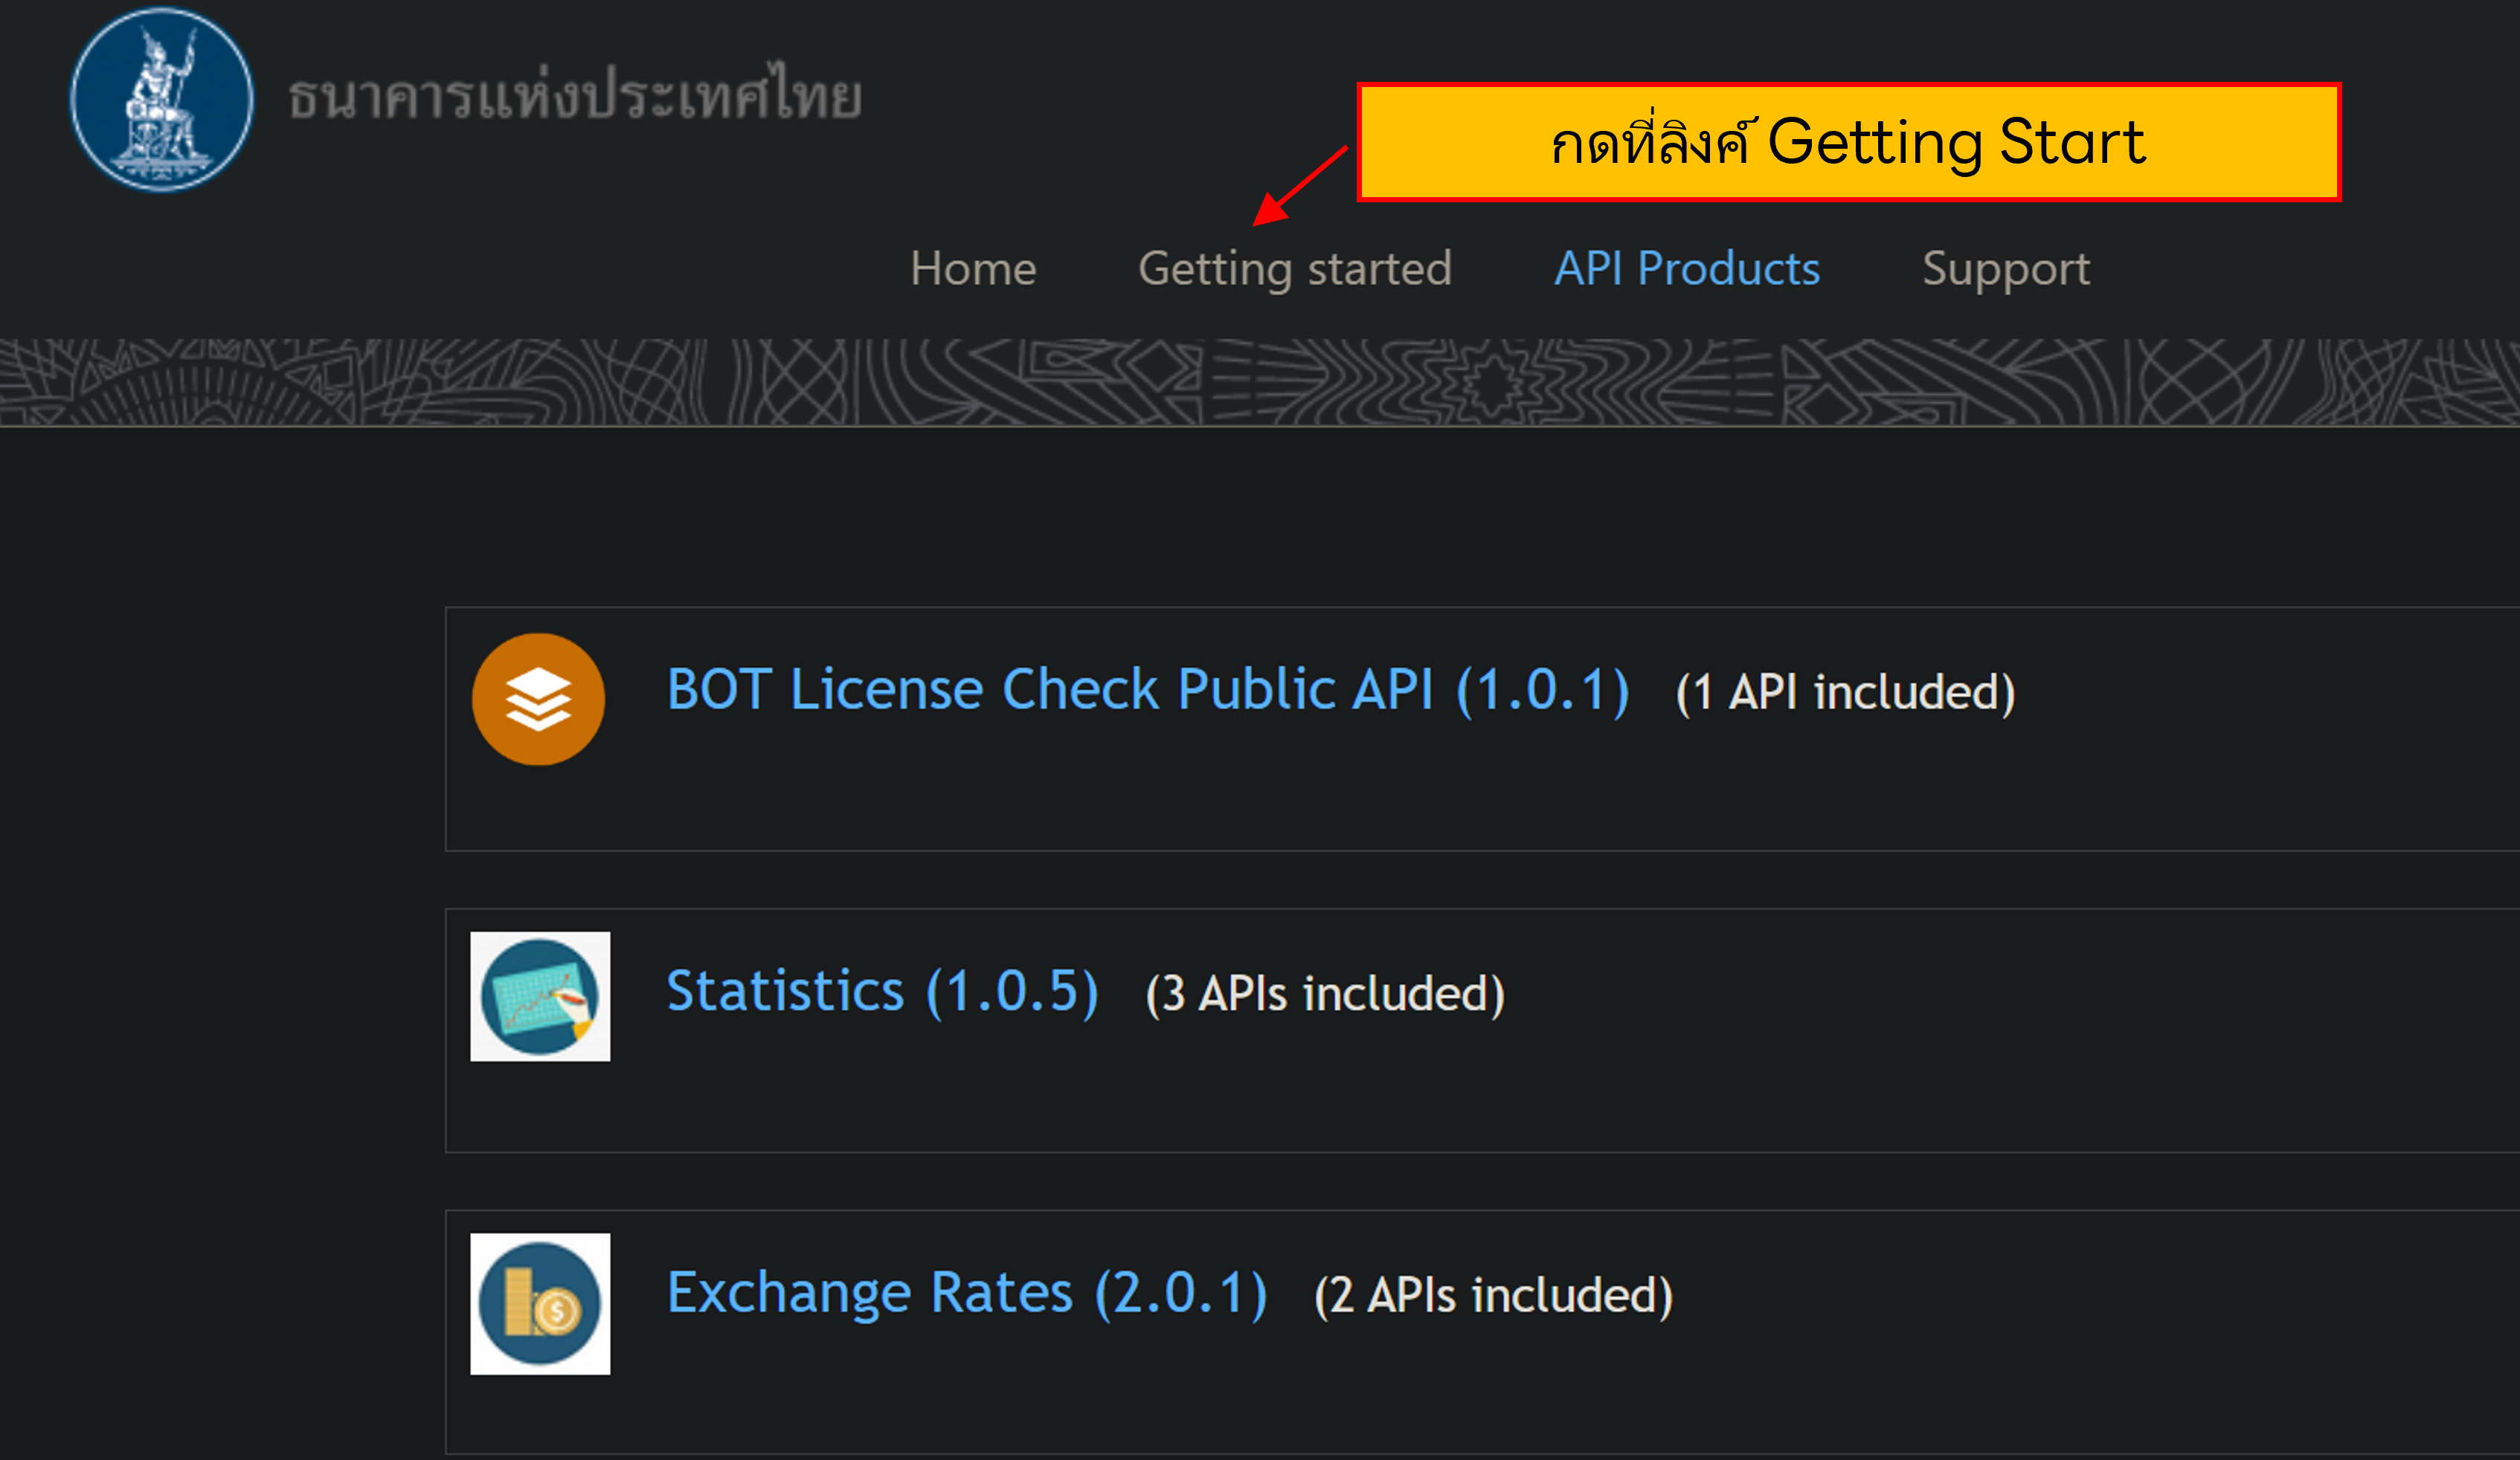This screenshot has height=1460, width=2520.
Task: Switch to the API Products section
Action: tap(1686, 268)
